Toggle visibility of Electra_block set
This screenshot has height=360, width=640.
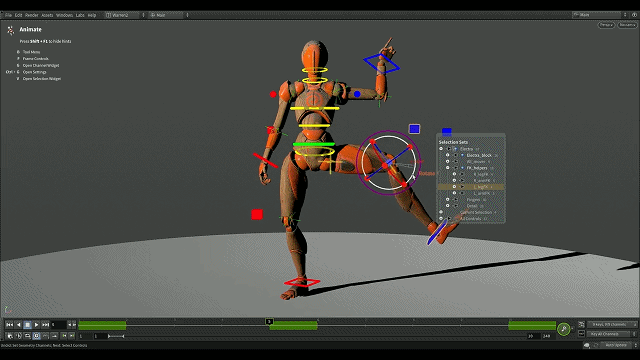(x=447, y=155)
